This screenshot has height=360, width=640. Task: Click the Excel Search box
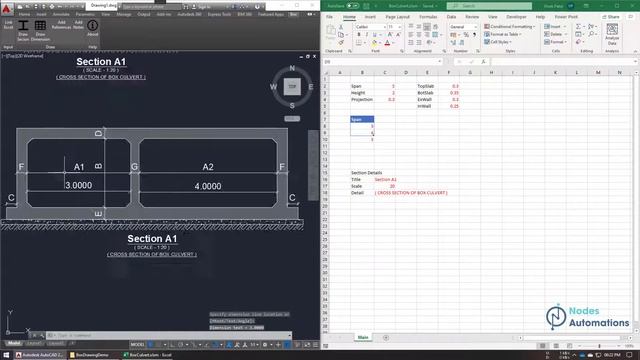[x=489, y=6]
